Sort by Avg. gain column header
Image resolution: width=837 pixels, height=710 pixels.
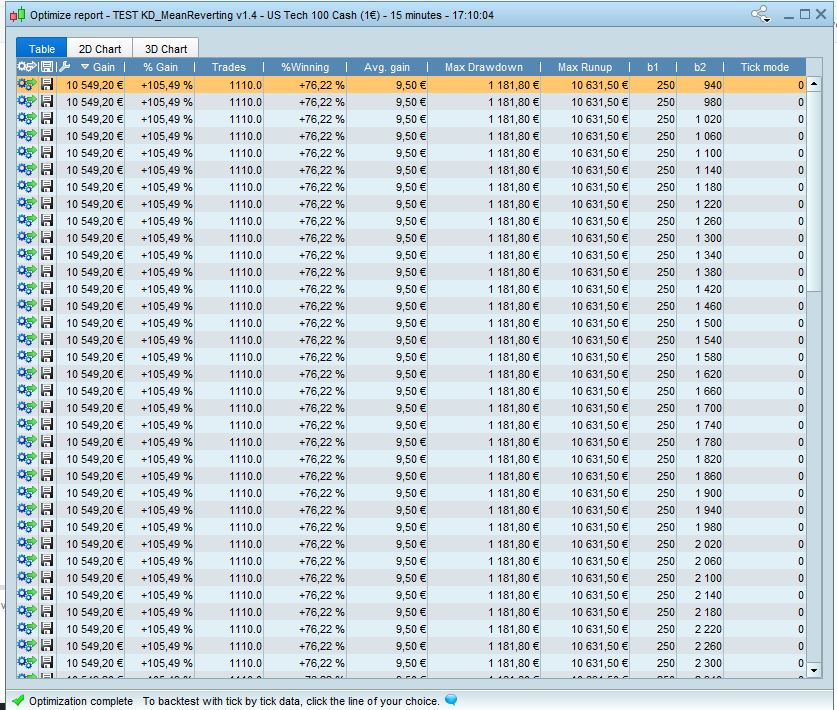tap(387, 67)
